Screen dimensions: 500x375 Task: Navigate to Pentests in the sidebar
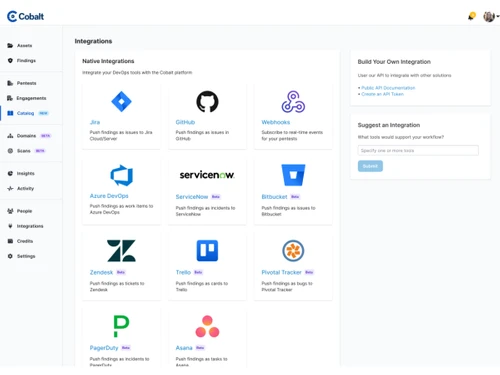(x=27, y=83)
